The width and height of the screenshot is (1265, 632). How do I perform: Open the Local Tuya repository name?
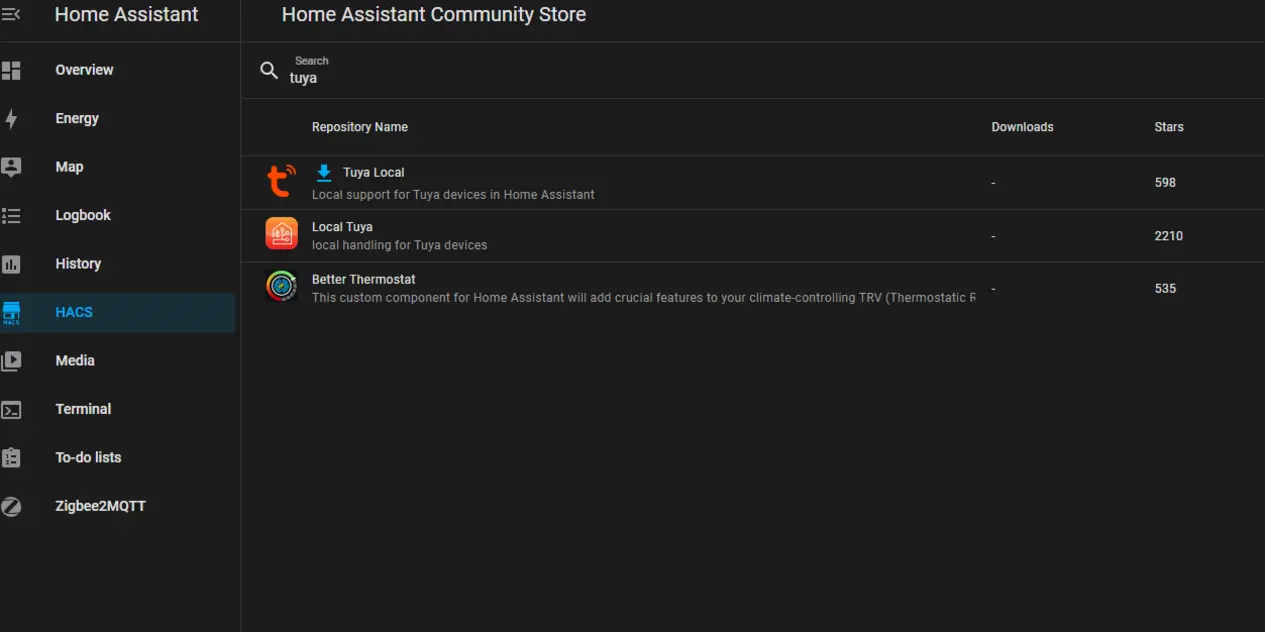click(x=342, y=227)
